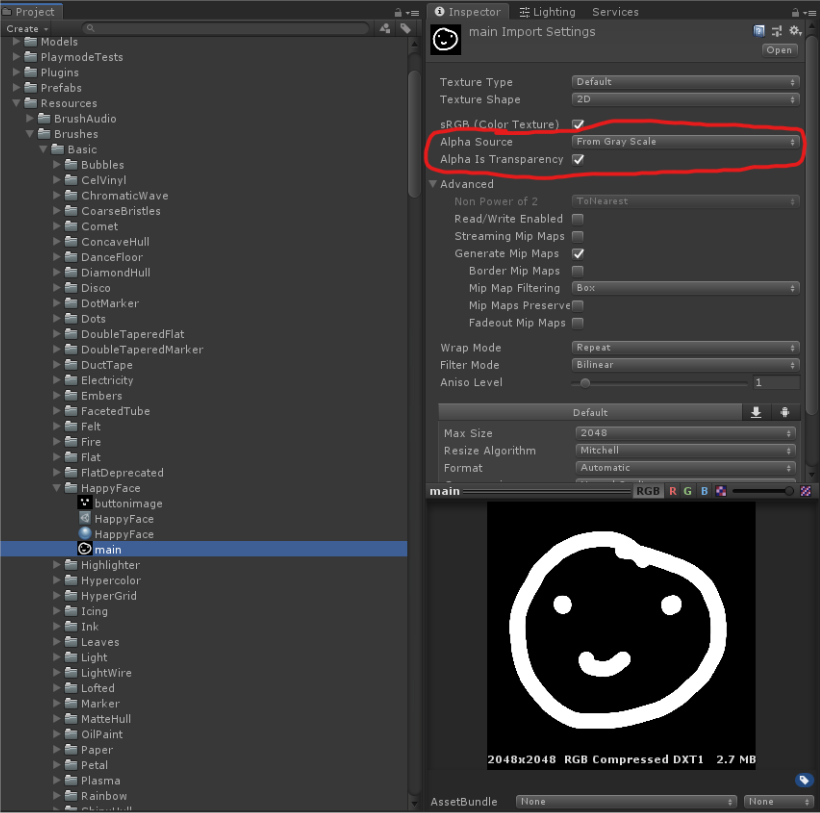The image size is (820, 813).
Task: Uncheck Alpha Is Transparency
Action: point(578,159)
